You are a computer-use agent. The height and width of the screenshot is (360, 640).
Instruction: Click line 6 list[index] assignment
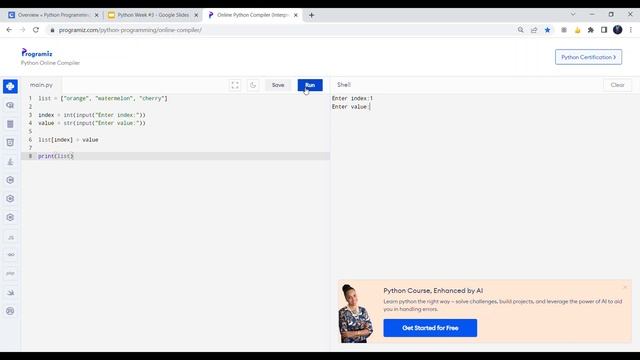(68, 140)
